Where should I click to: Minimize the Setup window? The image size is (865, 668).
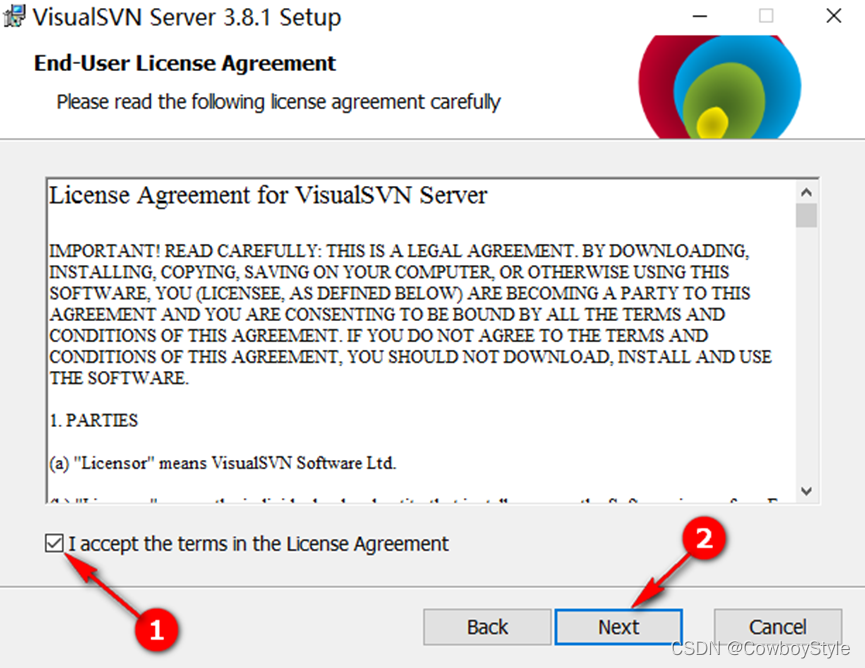[700, 16]
